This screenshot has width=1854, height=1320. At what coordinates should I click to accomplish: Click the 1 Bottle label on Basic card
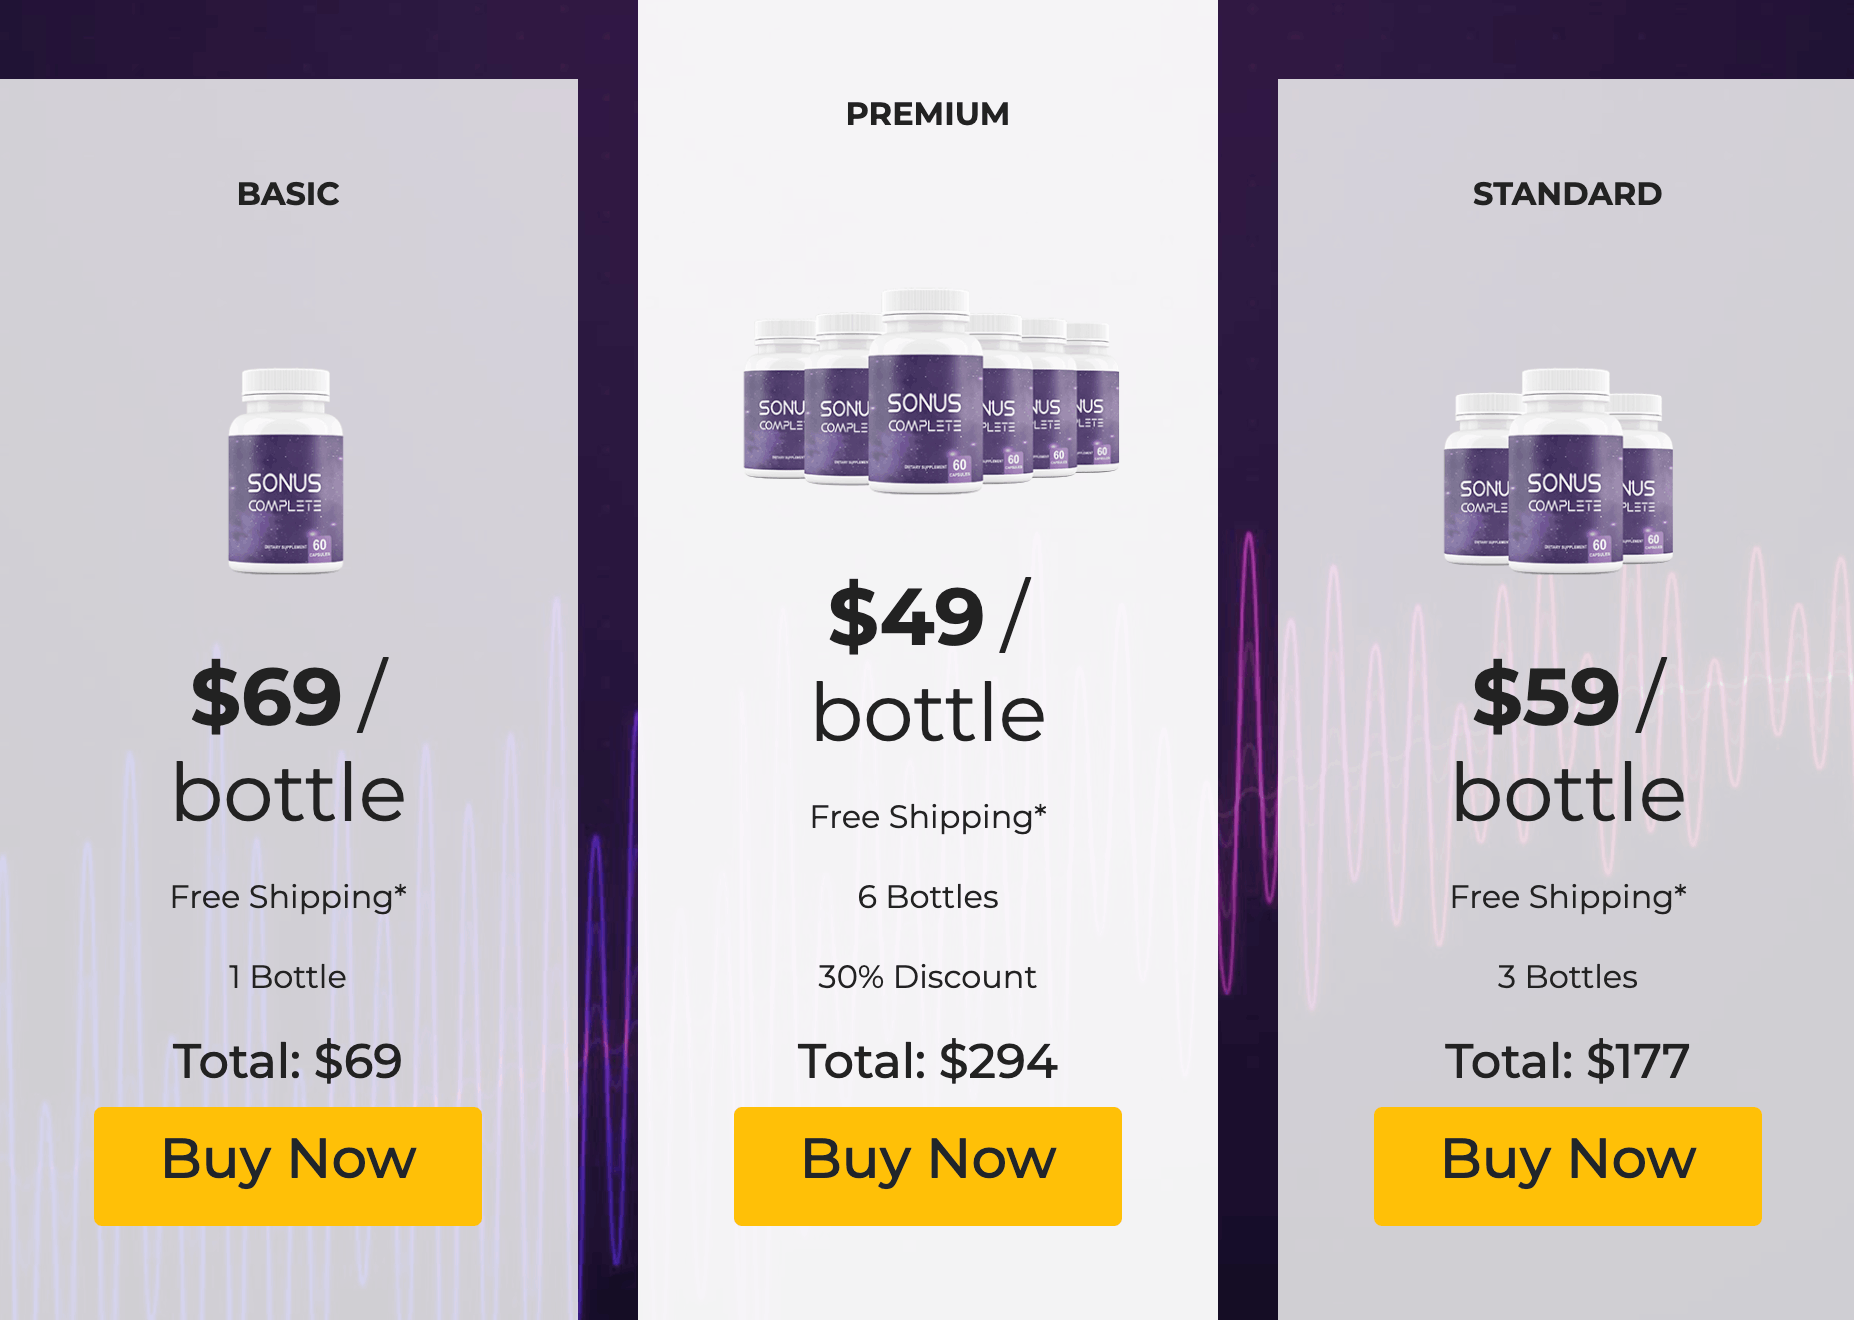click(288, 977)
